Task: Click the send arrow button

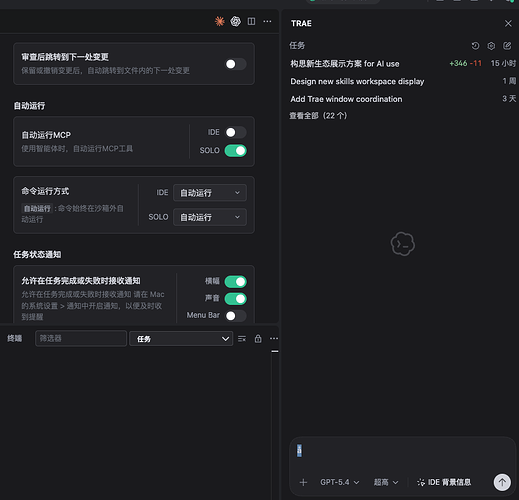Action: tap(502, 482)
